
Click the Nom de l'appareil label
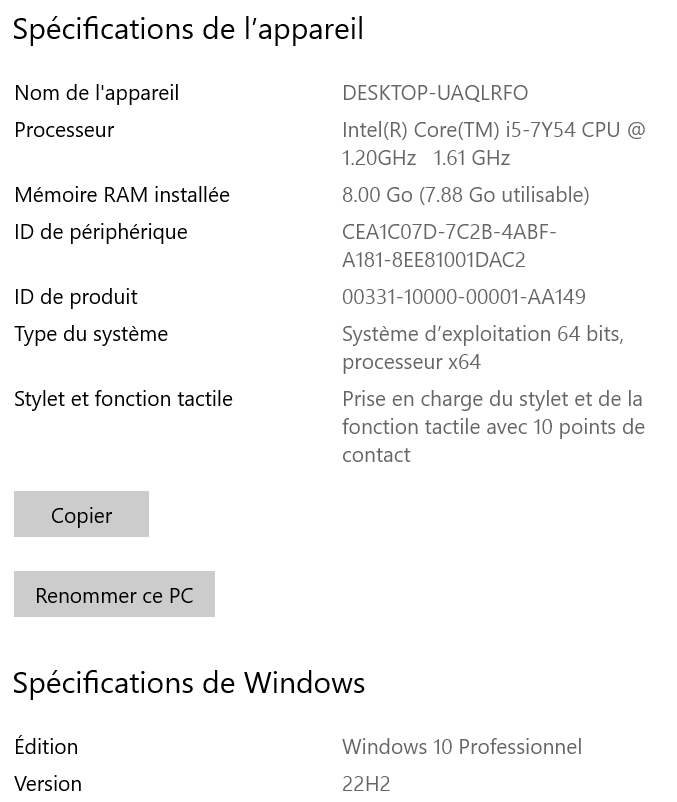(x=96, y=93)
